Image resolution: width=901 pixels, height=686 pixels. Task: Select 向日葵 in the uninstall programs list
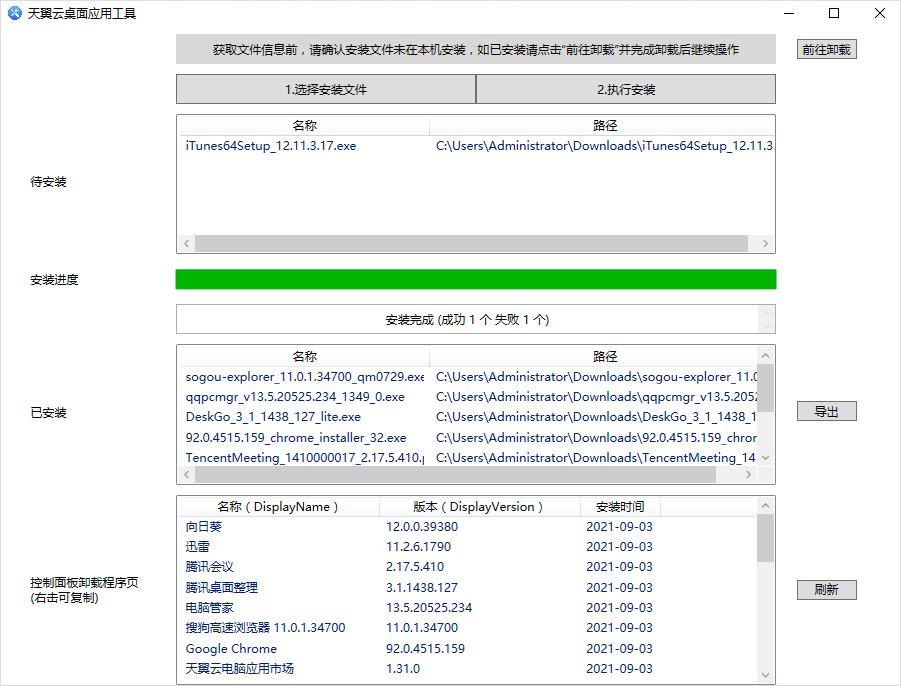(203, 525)
